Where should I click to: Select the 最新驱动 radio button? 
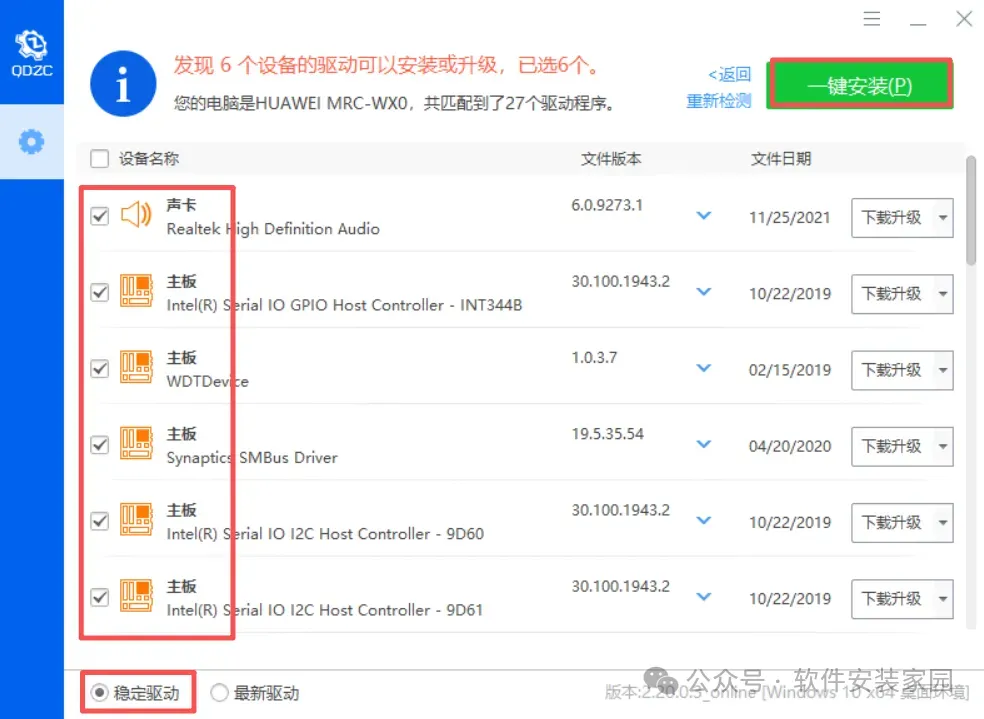tap(219, 693)
